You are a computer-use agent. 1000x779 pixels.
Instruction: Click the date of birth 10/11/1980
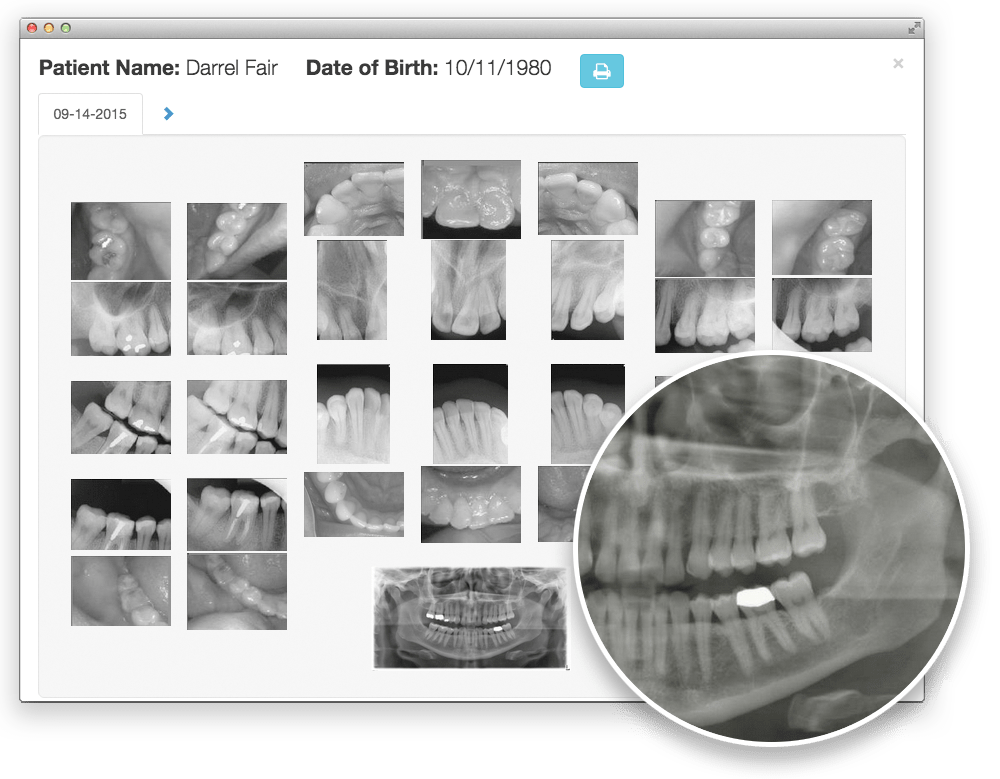[497, 68]
